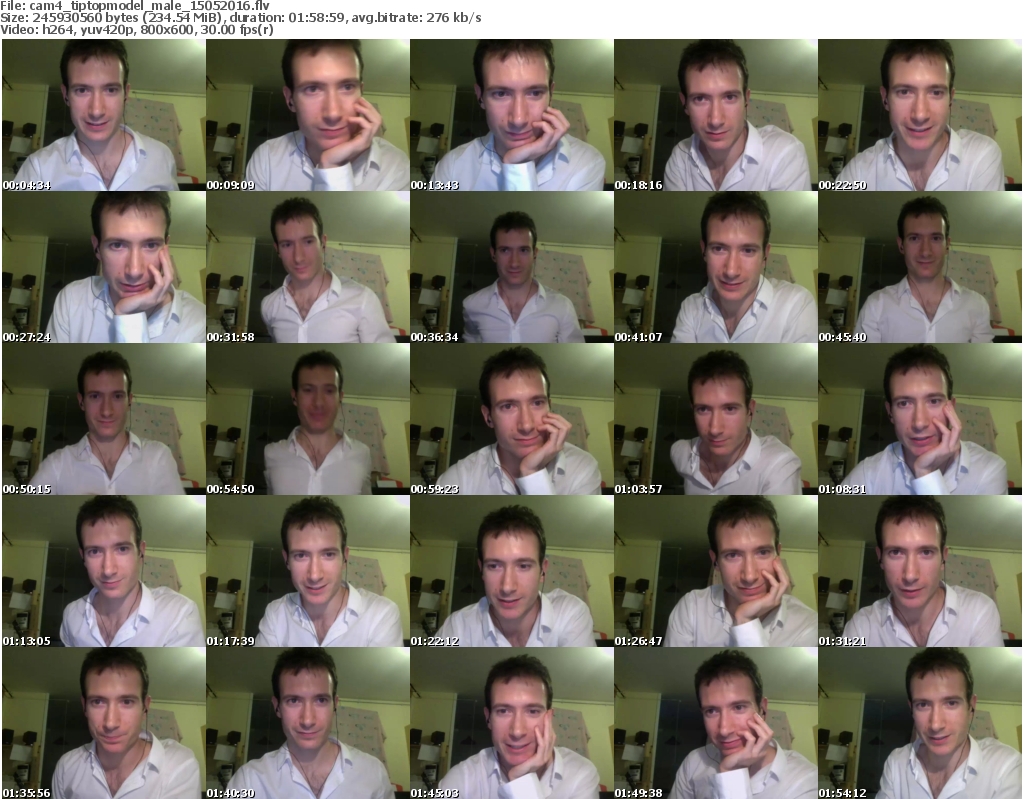1024x799 pixels.
Task: Select the thumbnail stamped 01:03:57
Action: click(x=716, y=419)
